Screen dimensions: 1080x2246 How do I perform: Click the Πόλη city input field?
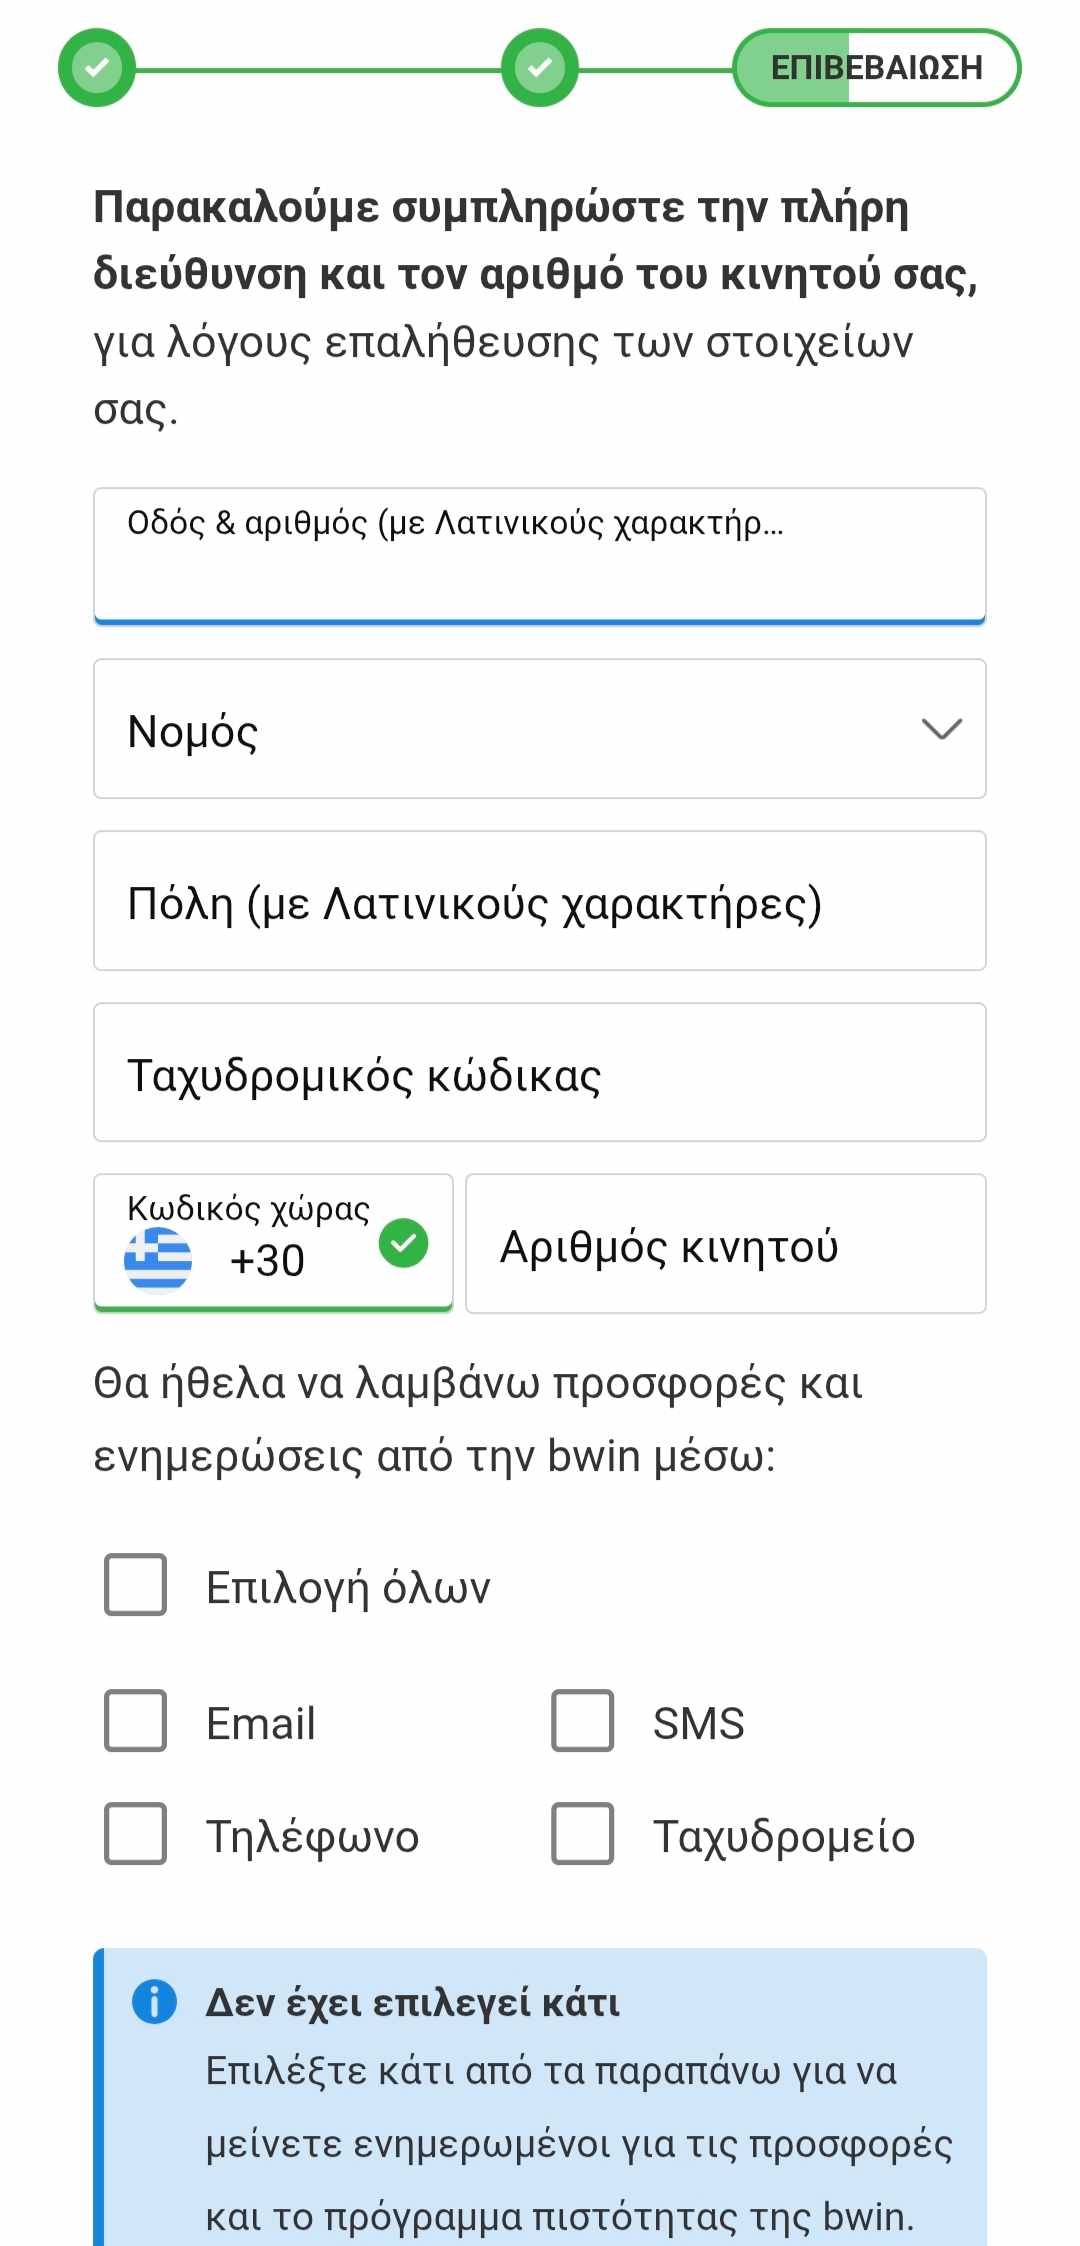[x=540, y=901]
